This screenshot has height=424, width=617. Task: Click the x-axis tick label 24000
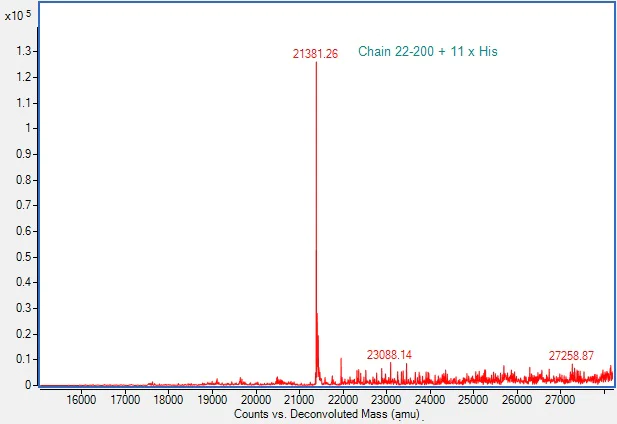[x=429, y=400]
